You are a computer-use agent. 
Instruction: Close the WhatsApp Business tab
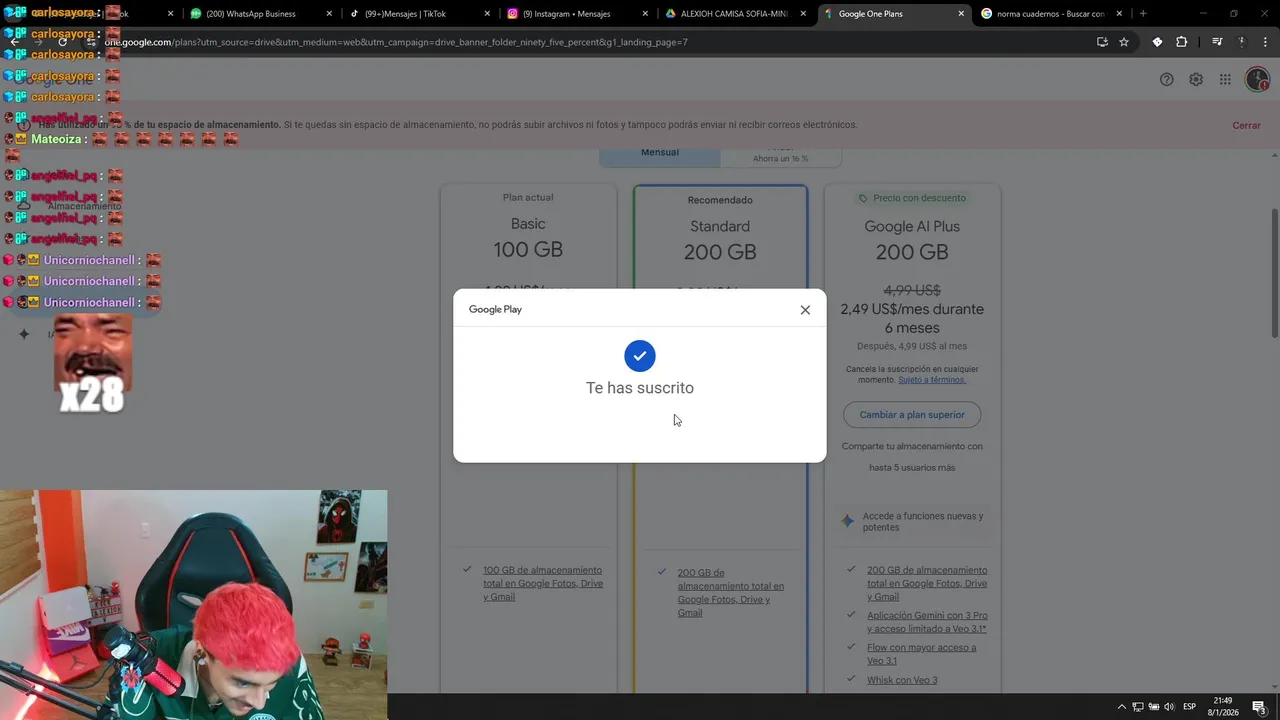(330, 14)
